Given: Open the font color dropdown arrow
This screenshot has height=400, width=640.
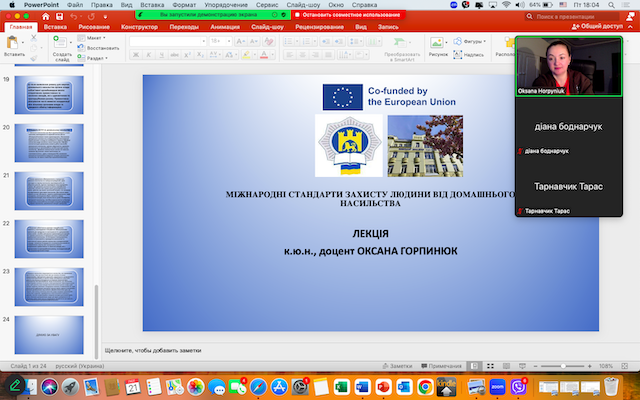Looking at the screenshot, I should tap(272, 55).
